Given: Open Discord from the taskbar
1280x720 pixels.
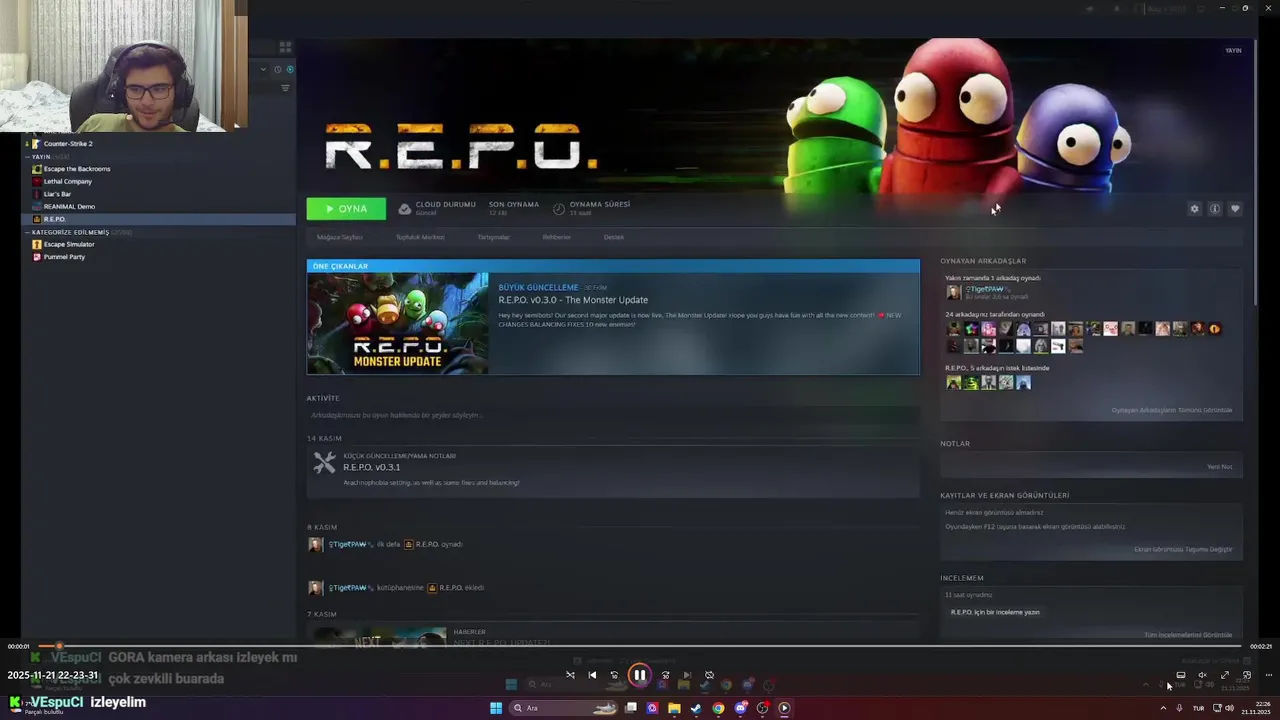Looking at the screenshot, I should point(740,708).
